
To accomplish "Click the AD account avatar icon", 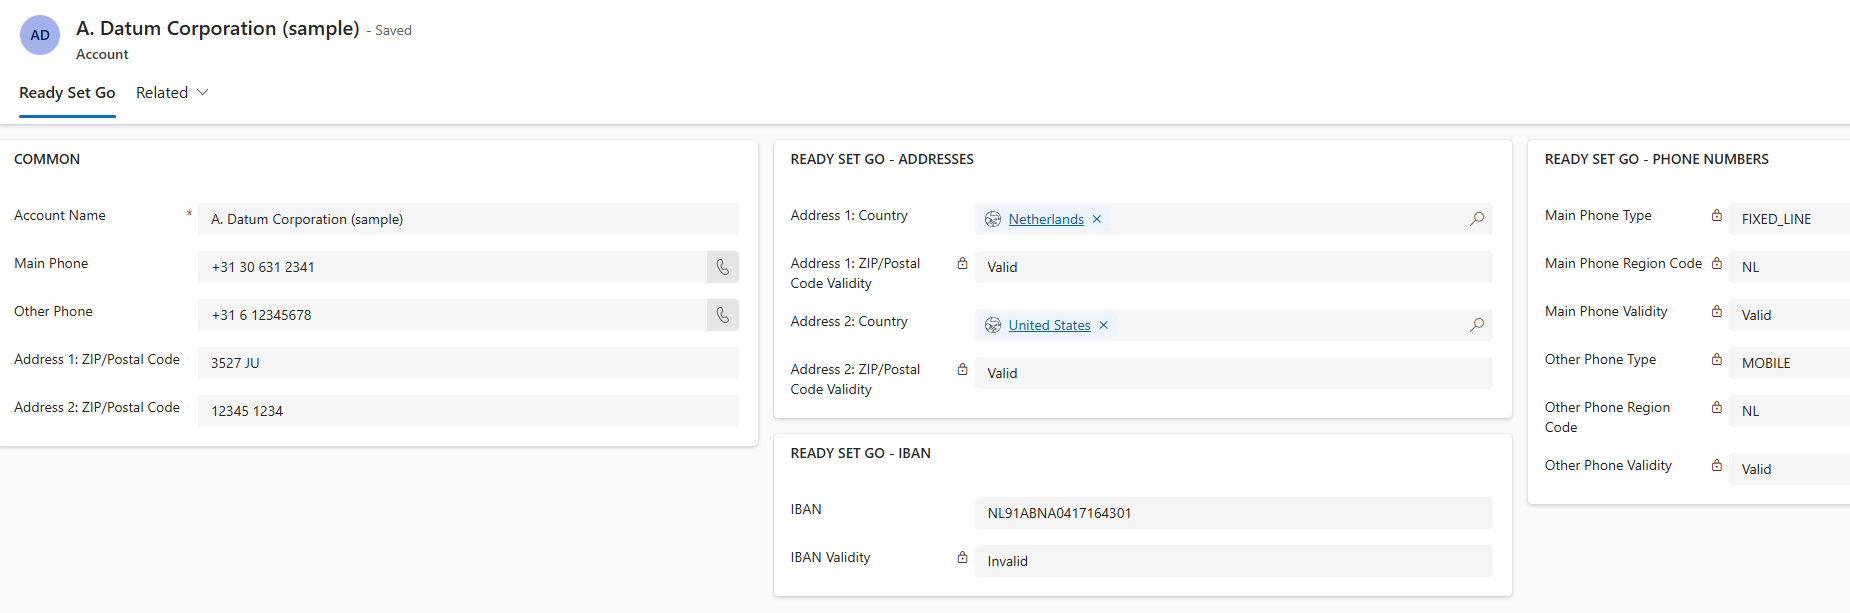I will (x=40, y=35).
